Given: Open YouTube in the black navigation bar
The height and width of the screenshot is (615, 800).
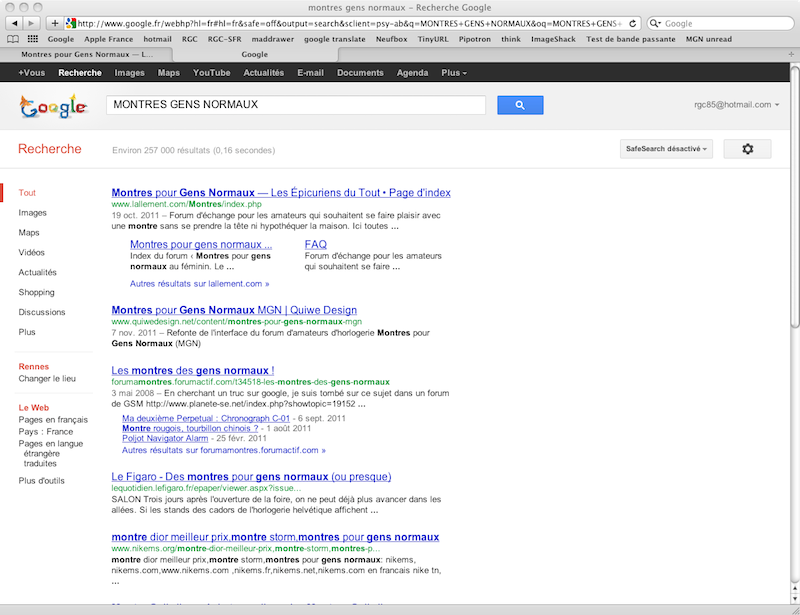Looking at the screenshot, I should click(x=211, y=73).
